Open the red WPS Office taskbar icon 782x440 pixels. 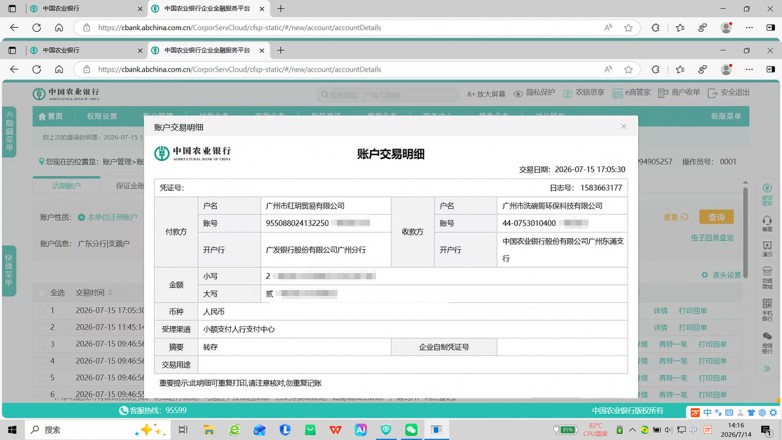pos(336,430)
